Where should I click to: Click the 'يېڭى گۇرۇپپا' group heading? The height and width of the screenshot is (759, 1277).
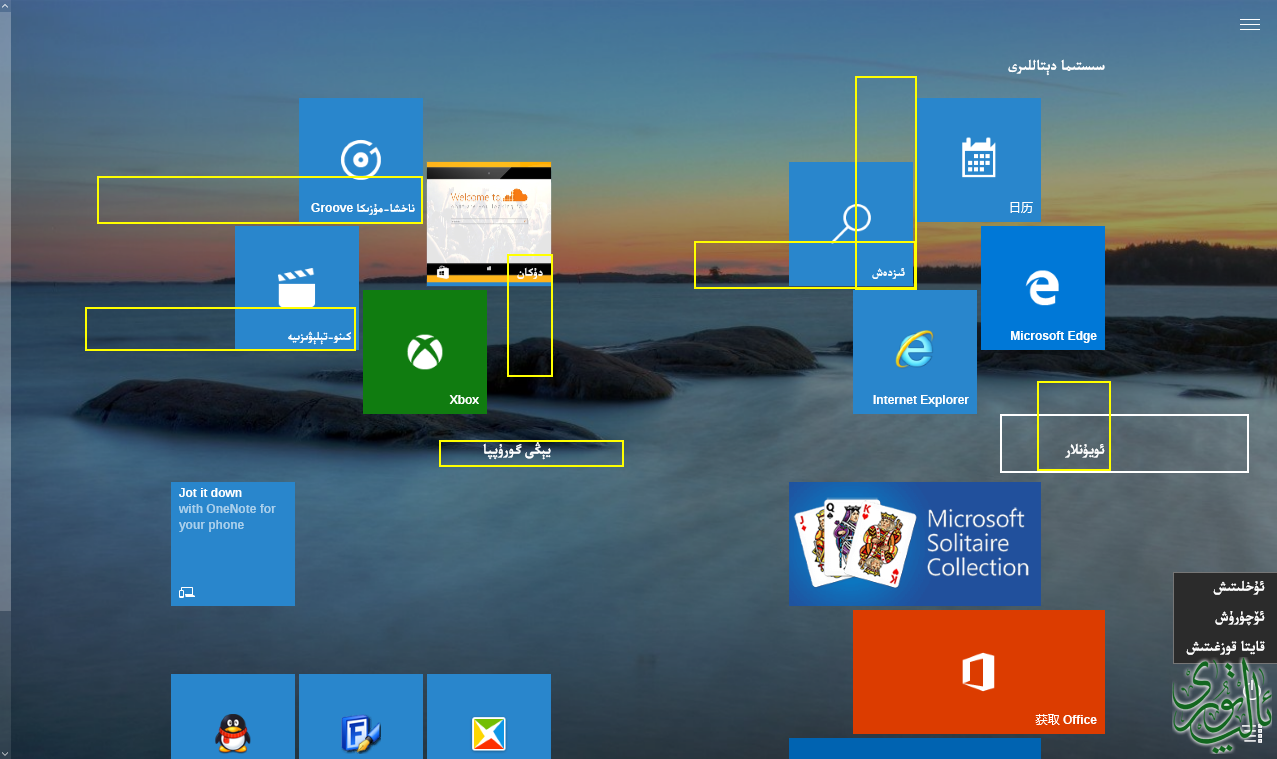[517, 452]
